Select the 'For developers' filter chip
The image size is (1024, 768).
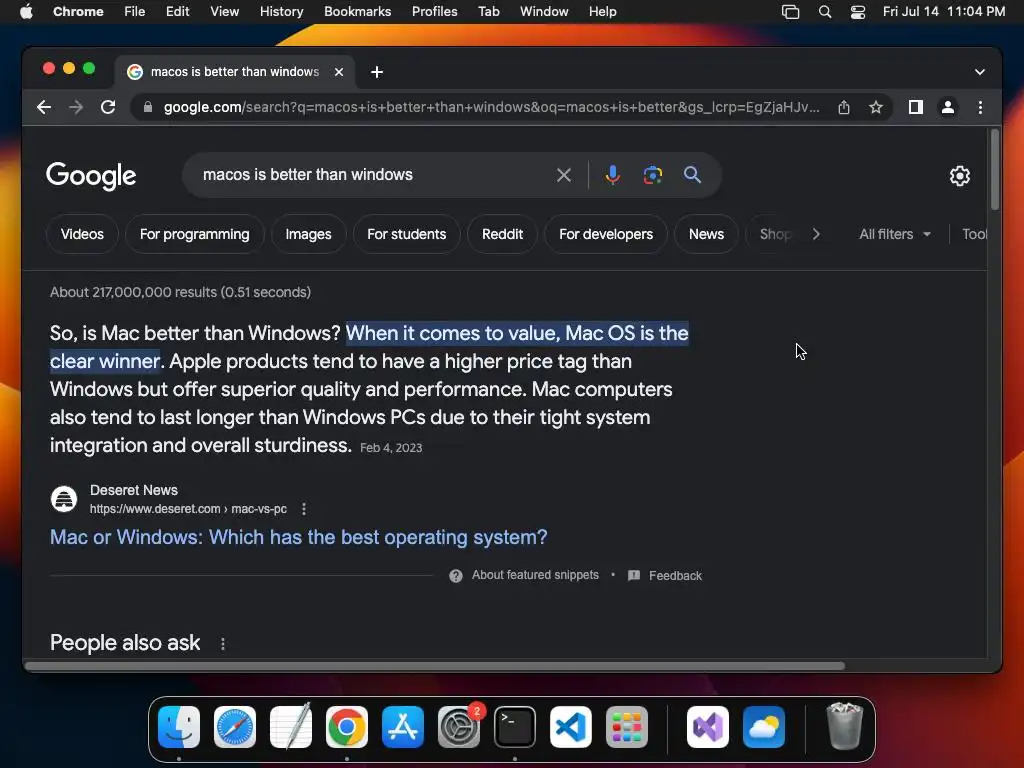click(605, 234)
